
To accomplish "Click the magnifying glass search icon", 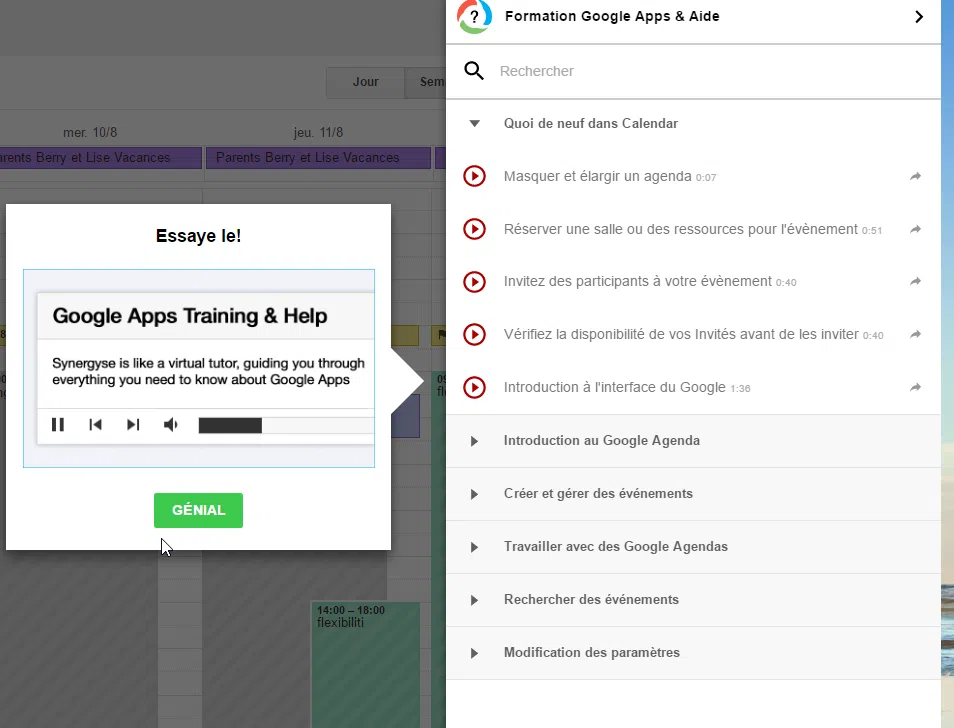I will (x=474, y=71).
